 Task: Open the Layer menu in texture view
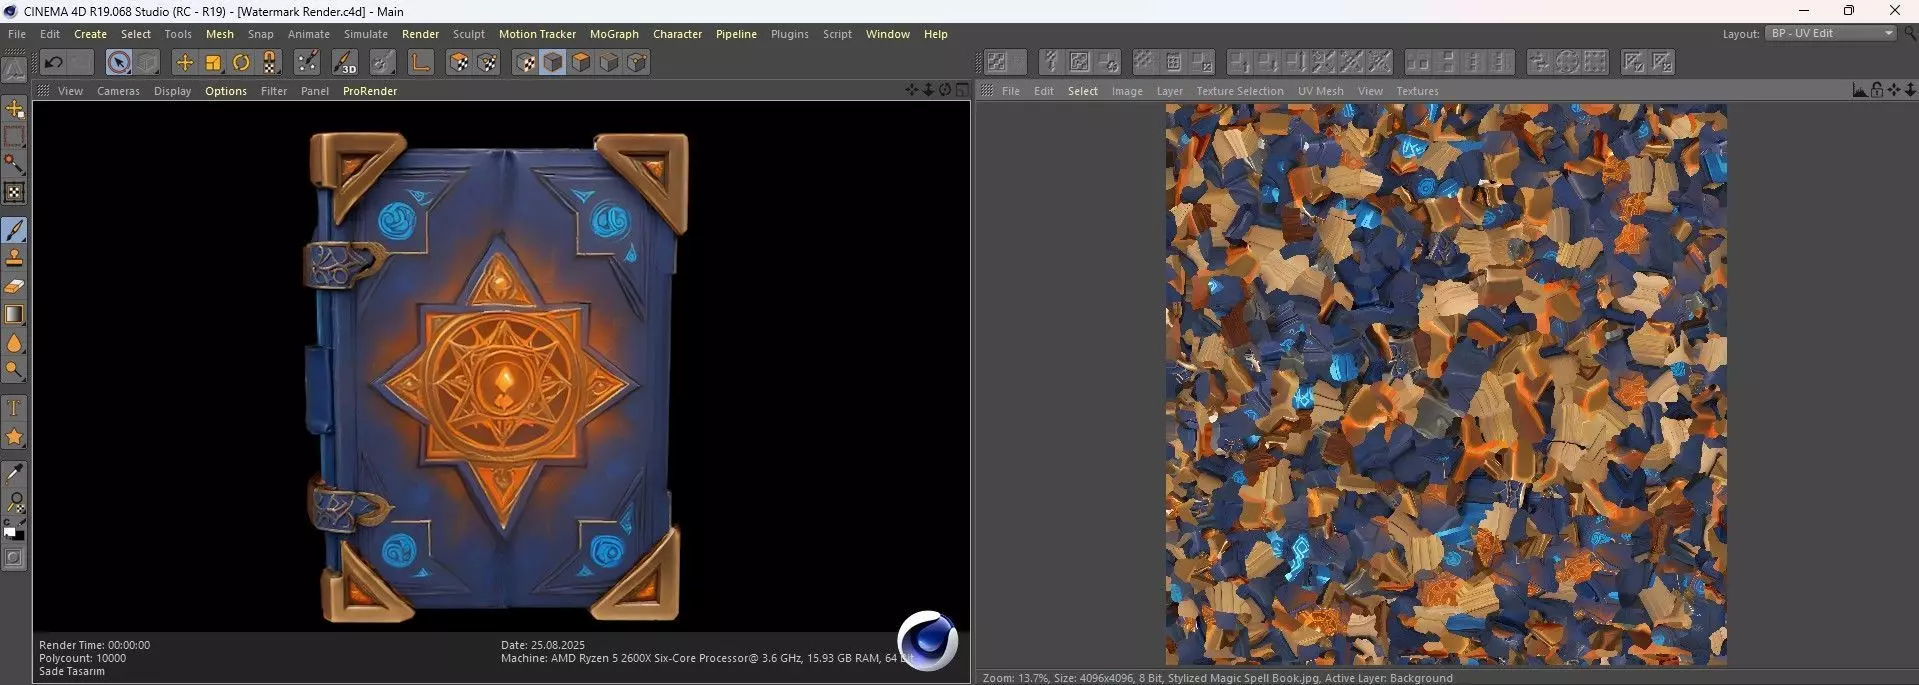[x=1169, y=91]
